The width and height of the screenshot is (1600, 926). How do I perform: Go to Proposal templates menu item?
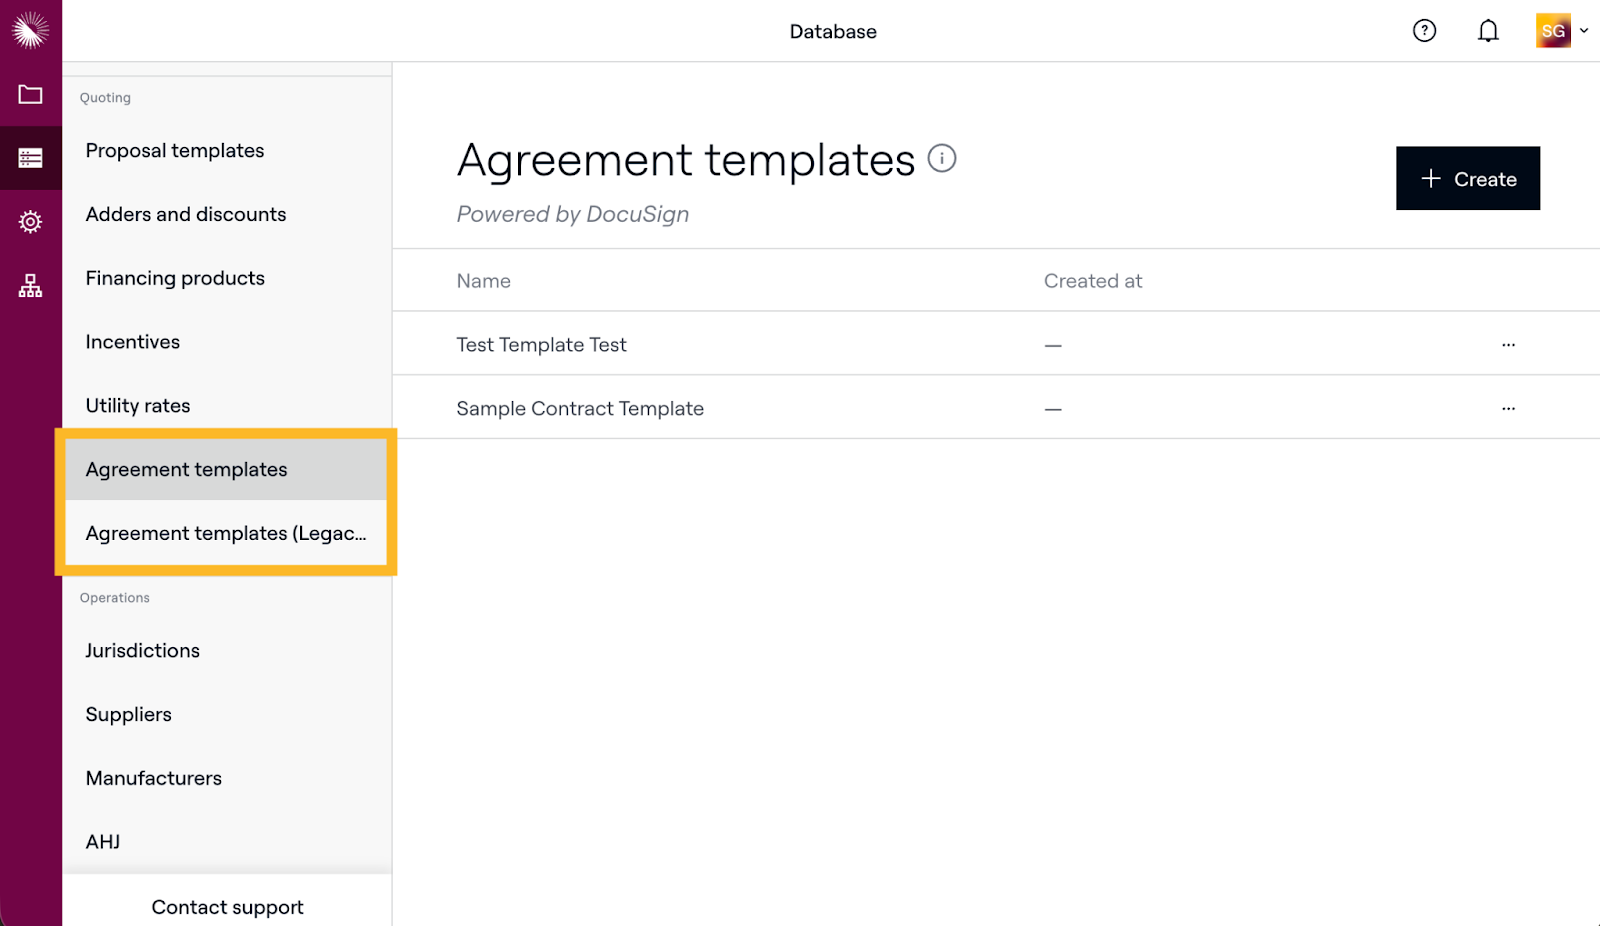175,151
